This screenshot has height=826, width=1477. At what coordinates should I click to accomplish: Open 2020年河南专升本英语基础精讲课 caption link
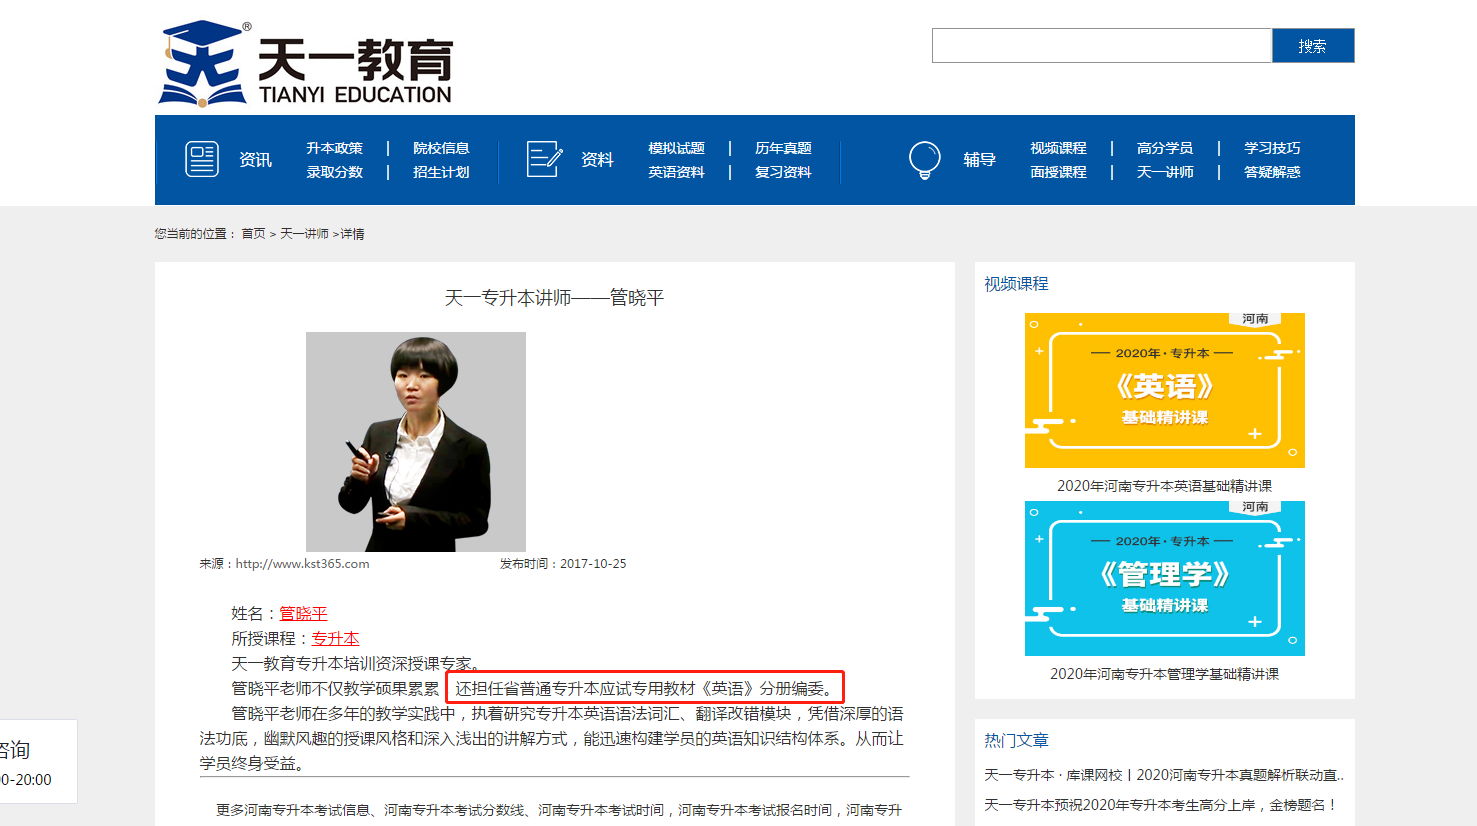pos(1165,486)
